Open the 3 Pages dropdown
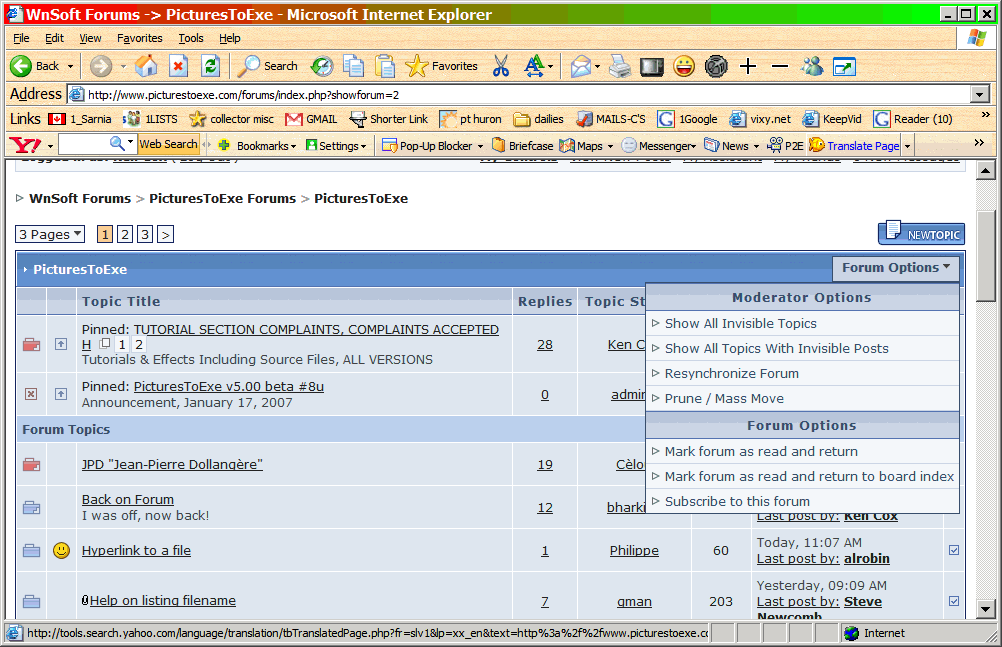The width and height of the screenshot is (1002, 647). 50,235
